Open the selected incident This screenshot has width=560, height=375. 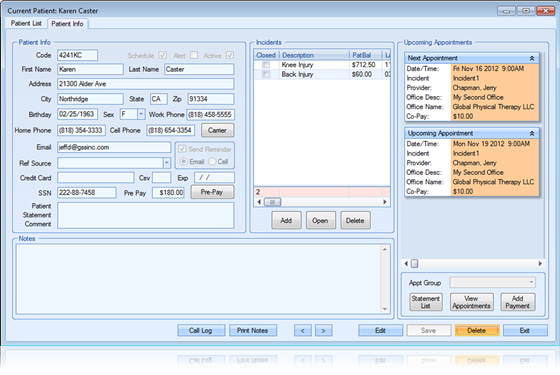click(x=320, y=220)
